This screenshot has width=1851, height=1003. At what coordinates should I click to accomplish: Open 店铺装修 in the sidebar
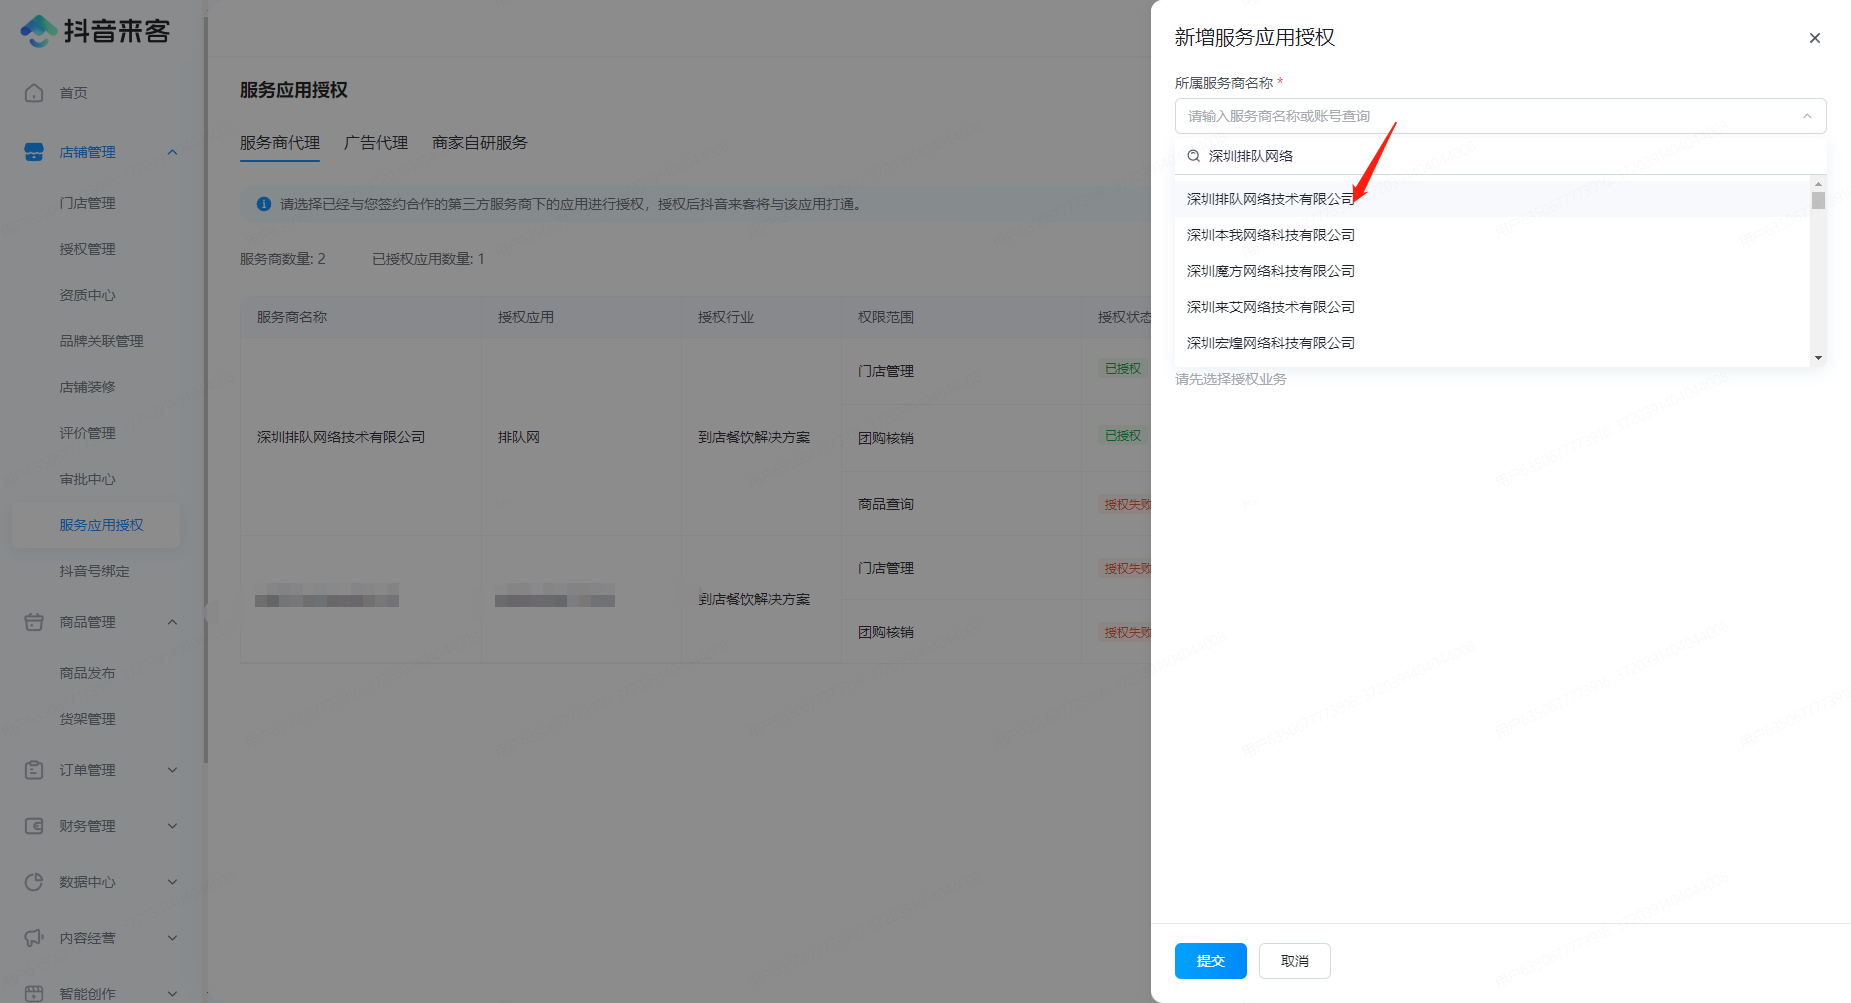coord(88,387)
